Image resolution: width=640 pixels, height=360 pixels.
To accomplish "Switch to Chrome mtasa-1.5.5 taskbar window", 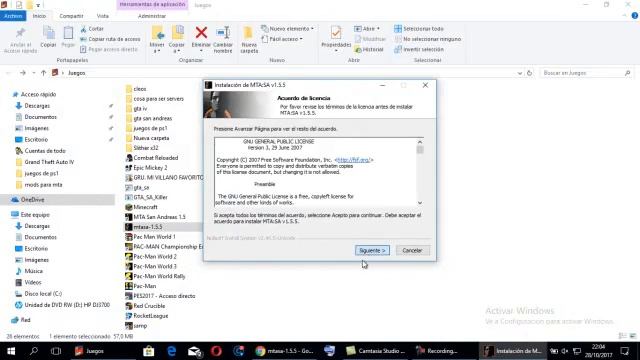I will point(284,351).
